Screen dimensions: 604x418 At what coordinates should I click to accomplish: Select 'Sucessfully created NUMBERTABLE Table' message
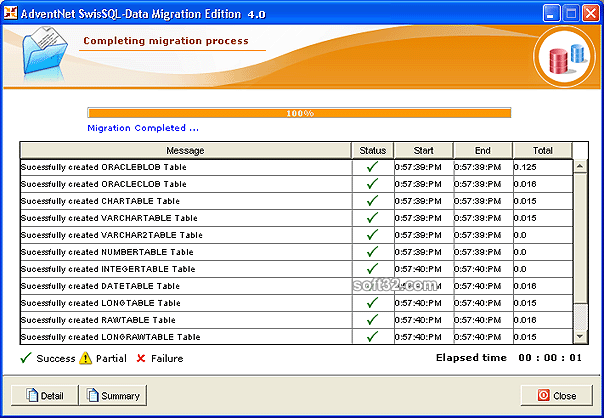(107, 252)
